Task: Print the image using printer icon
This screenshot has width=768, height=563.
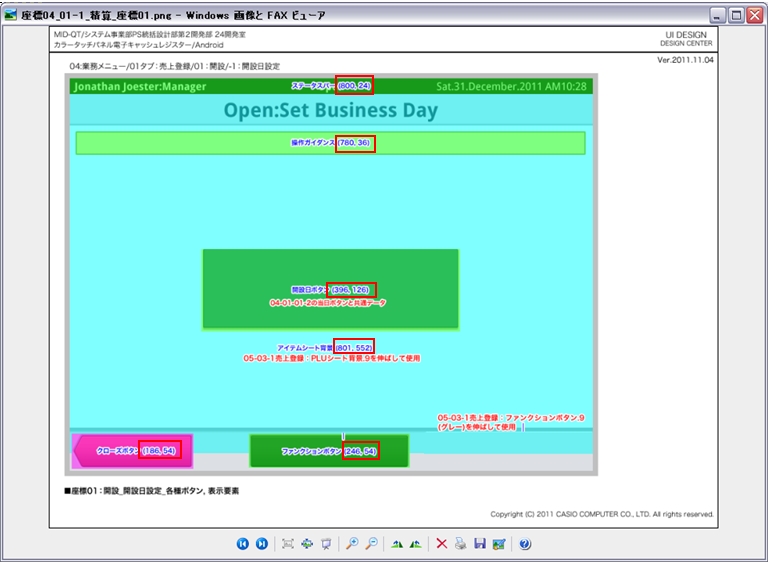Action: tap(460, 543)
